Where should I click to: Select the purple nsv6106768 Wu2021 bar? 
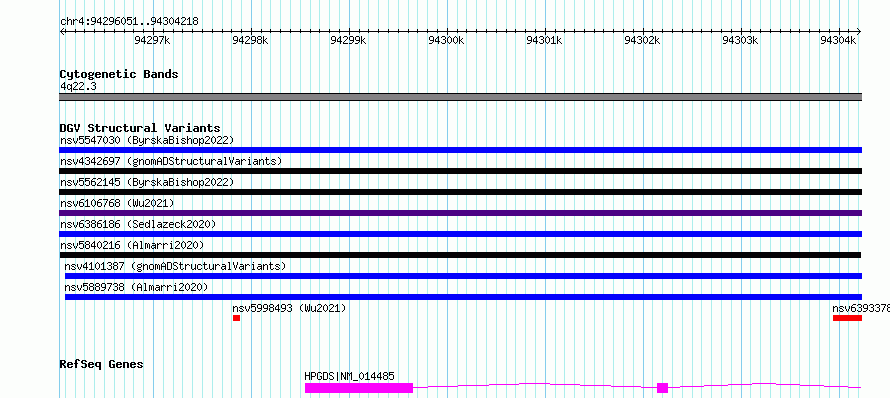point(460,213)
